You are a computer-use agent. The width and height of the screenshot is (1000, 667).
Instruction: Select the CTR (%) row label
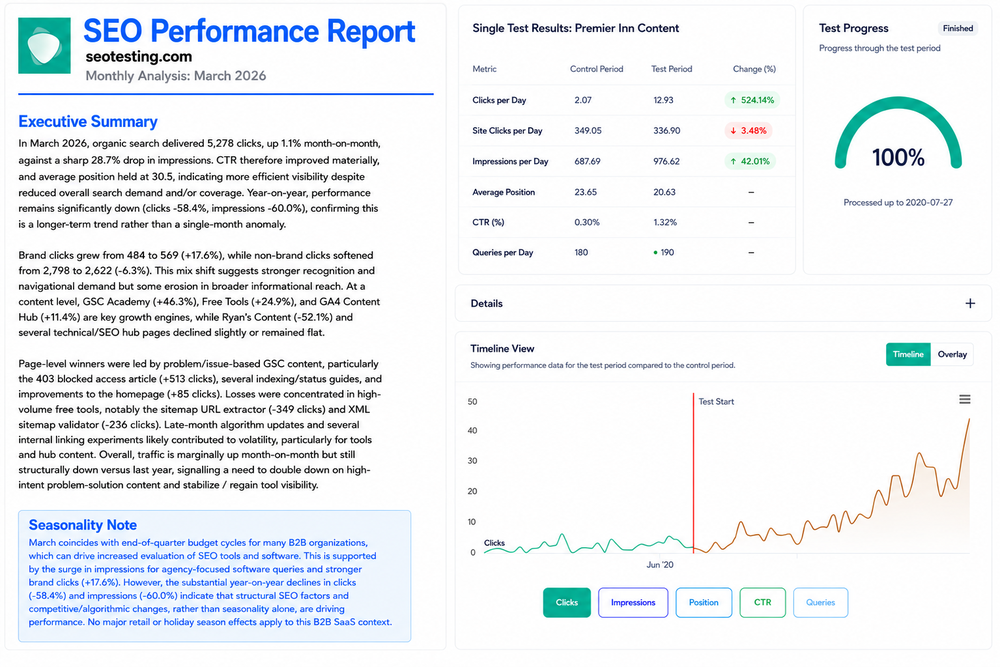(x=488, y=223)
